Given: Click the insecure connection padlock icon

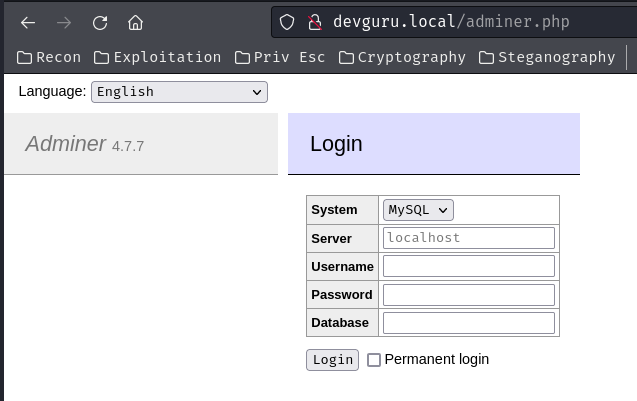Looking at the screenshot, I should (314, 22).
